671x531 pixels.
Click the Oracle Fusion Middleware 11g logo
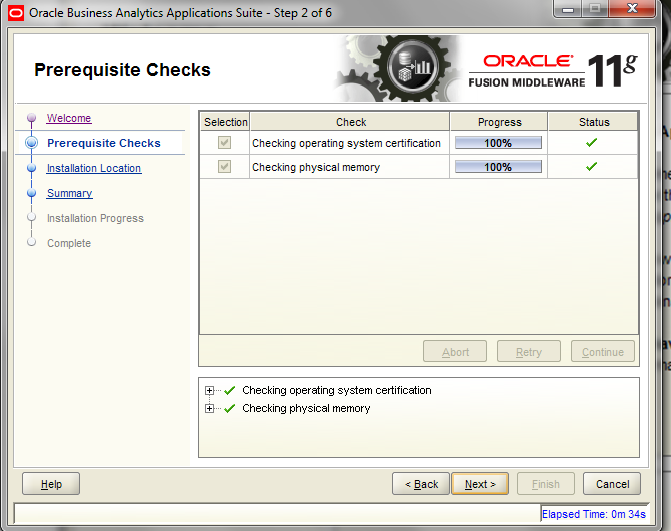(553, 71)
